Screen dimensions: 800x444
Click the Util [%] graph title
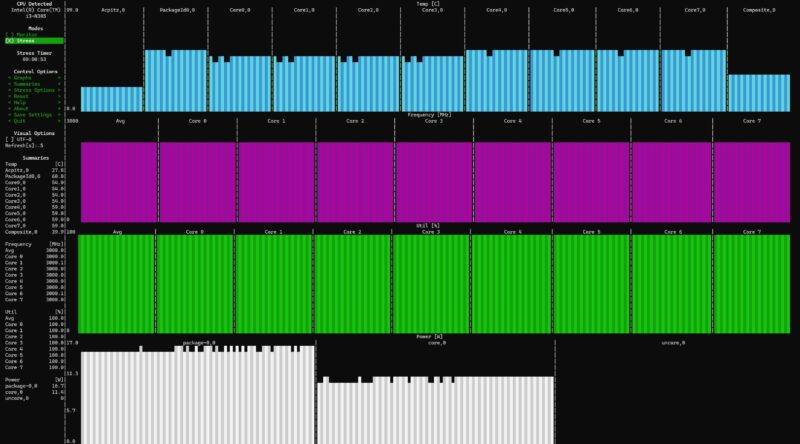(428, 226)
